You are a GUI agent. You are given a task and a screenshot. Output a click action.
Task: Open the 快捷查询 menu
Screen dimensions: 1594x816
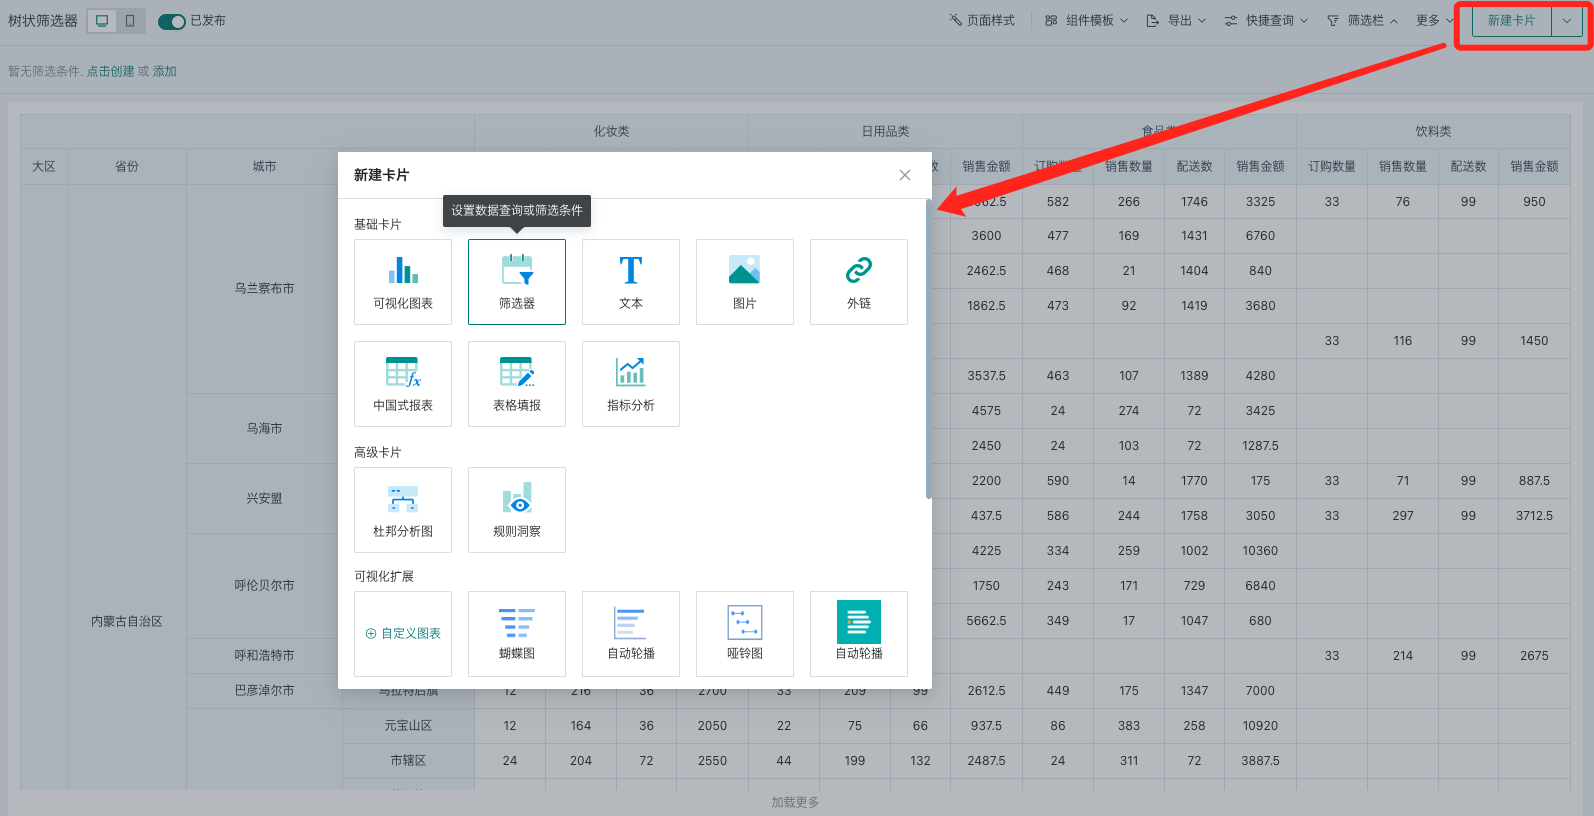click(x=1267, y=21)
